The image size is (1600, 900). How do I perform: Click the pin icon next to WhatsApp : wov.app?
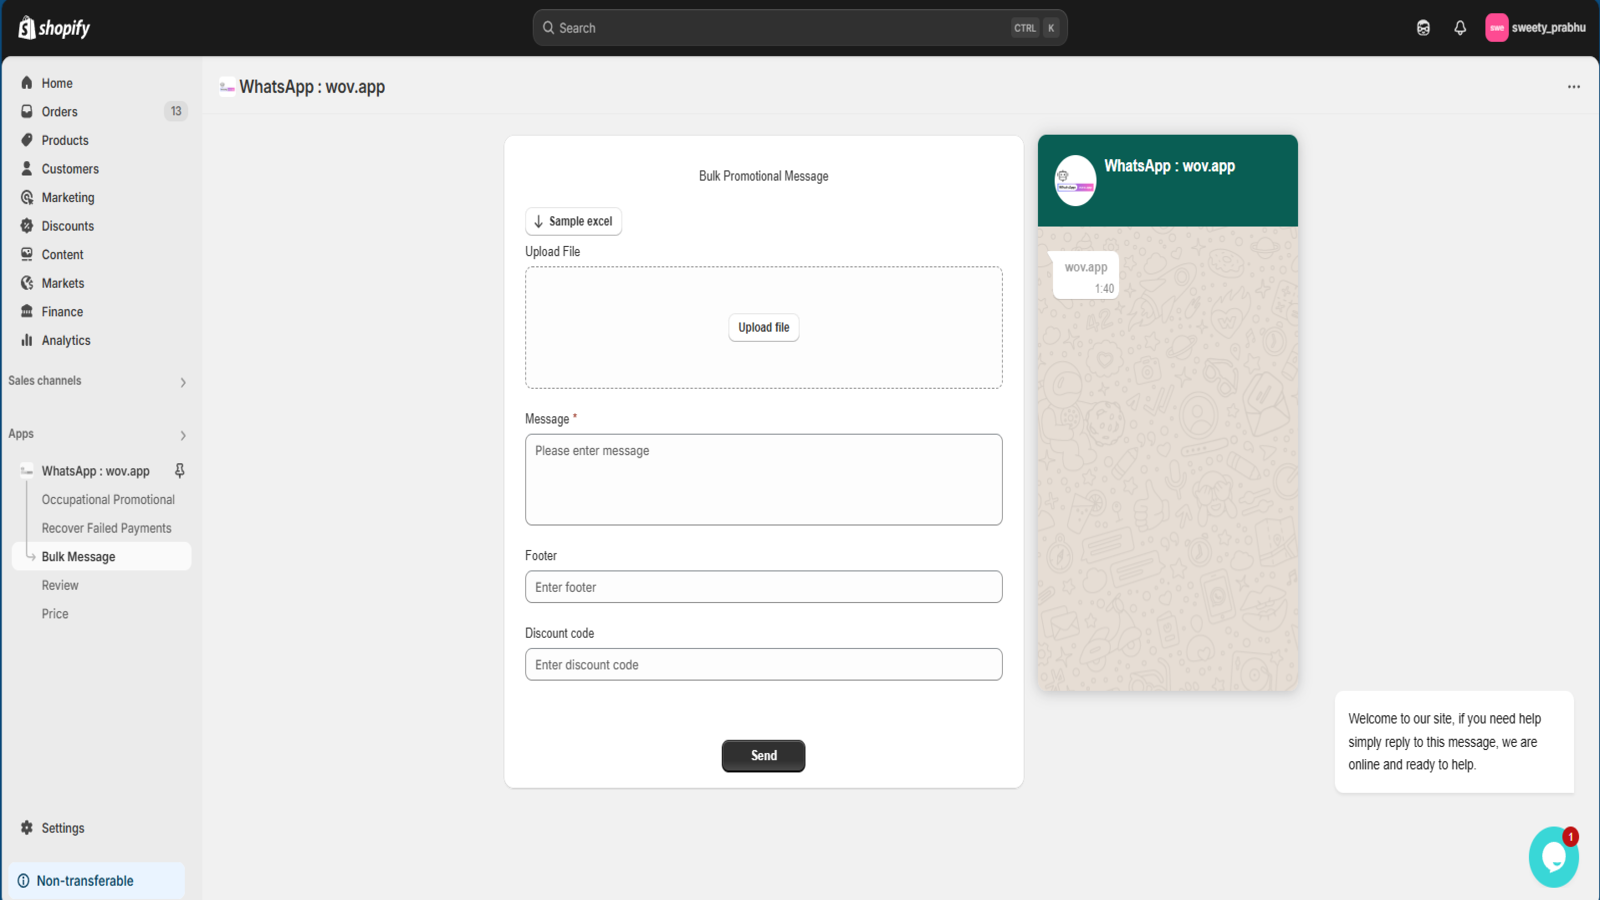pyautogui.click(x=180, y=470)
